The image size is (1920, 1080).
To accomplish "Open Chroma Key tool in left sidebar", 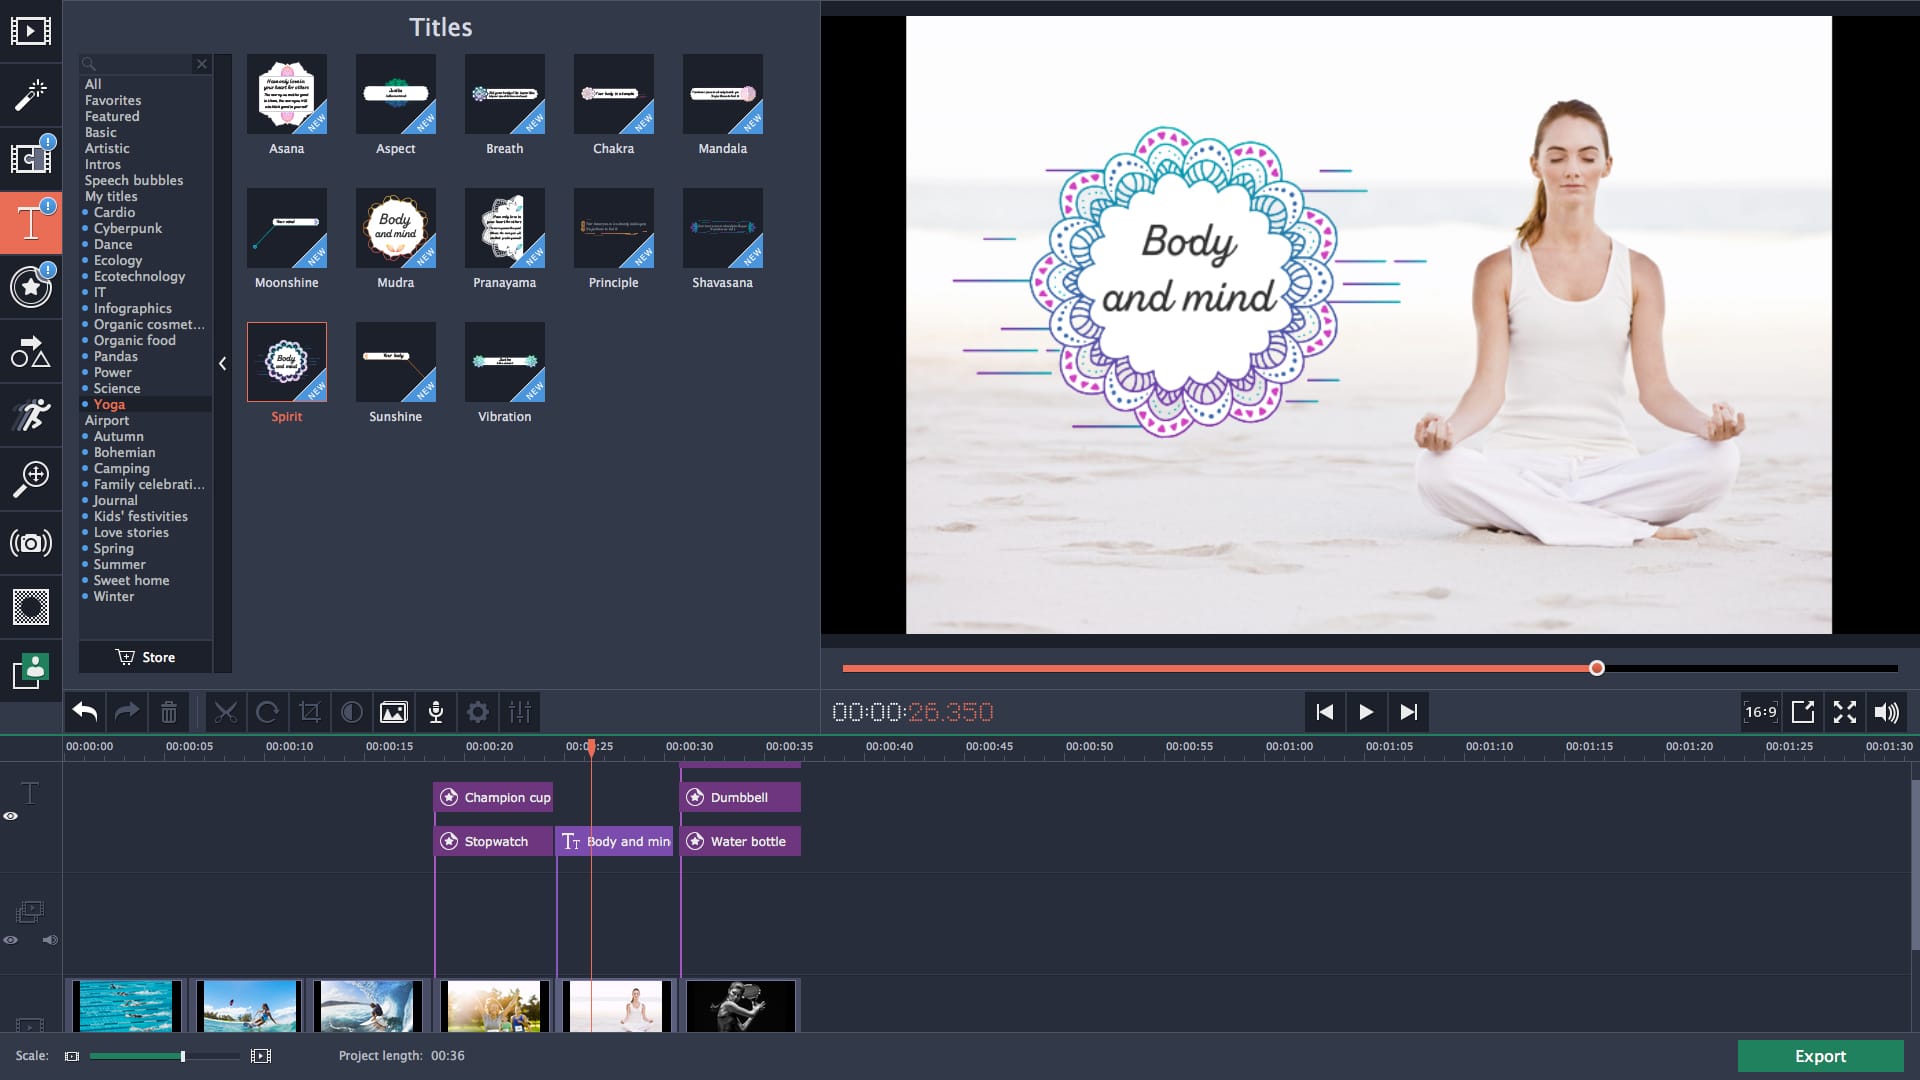I will point(31,607).
